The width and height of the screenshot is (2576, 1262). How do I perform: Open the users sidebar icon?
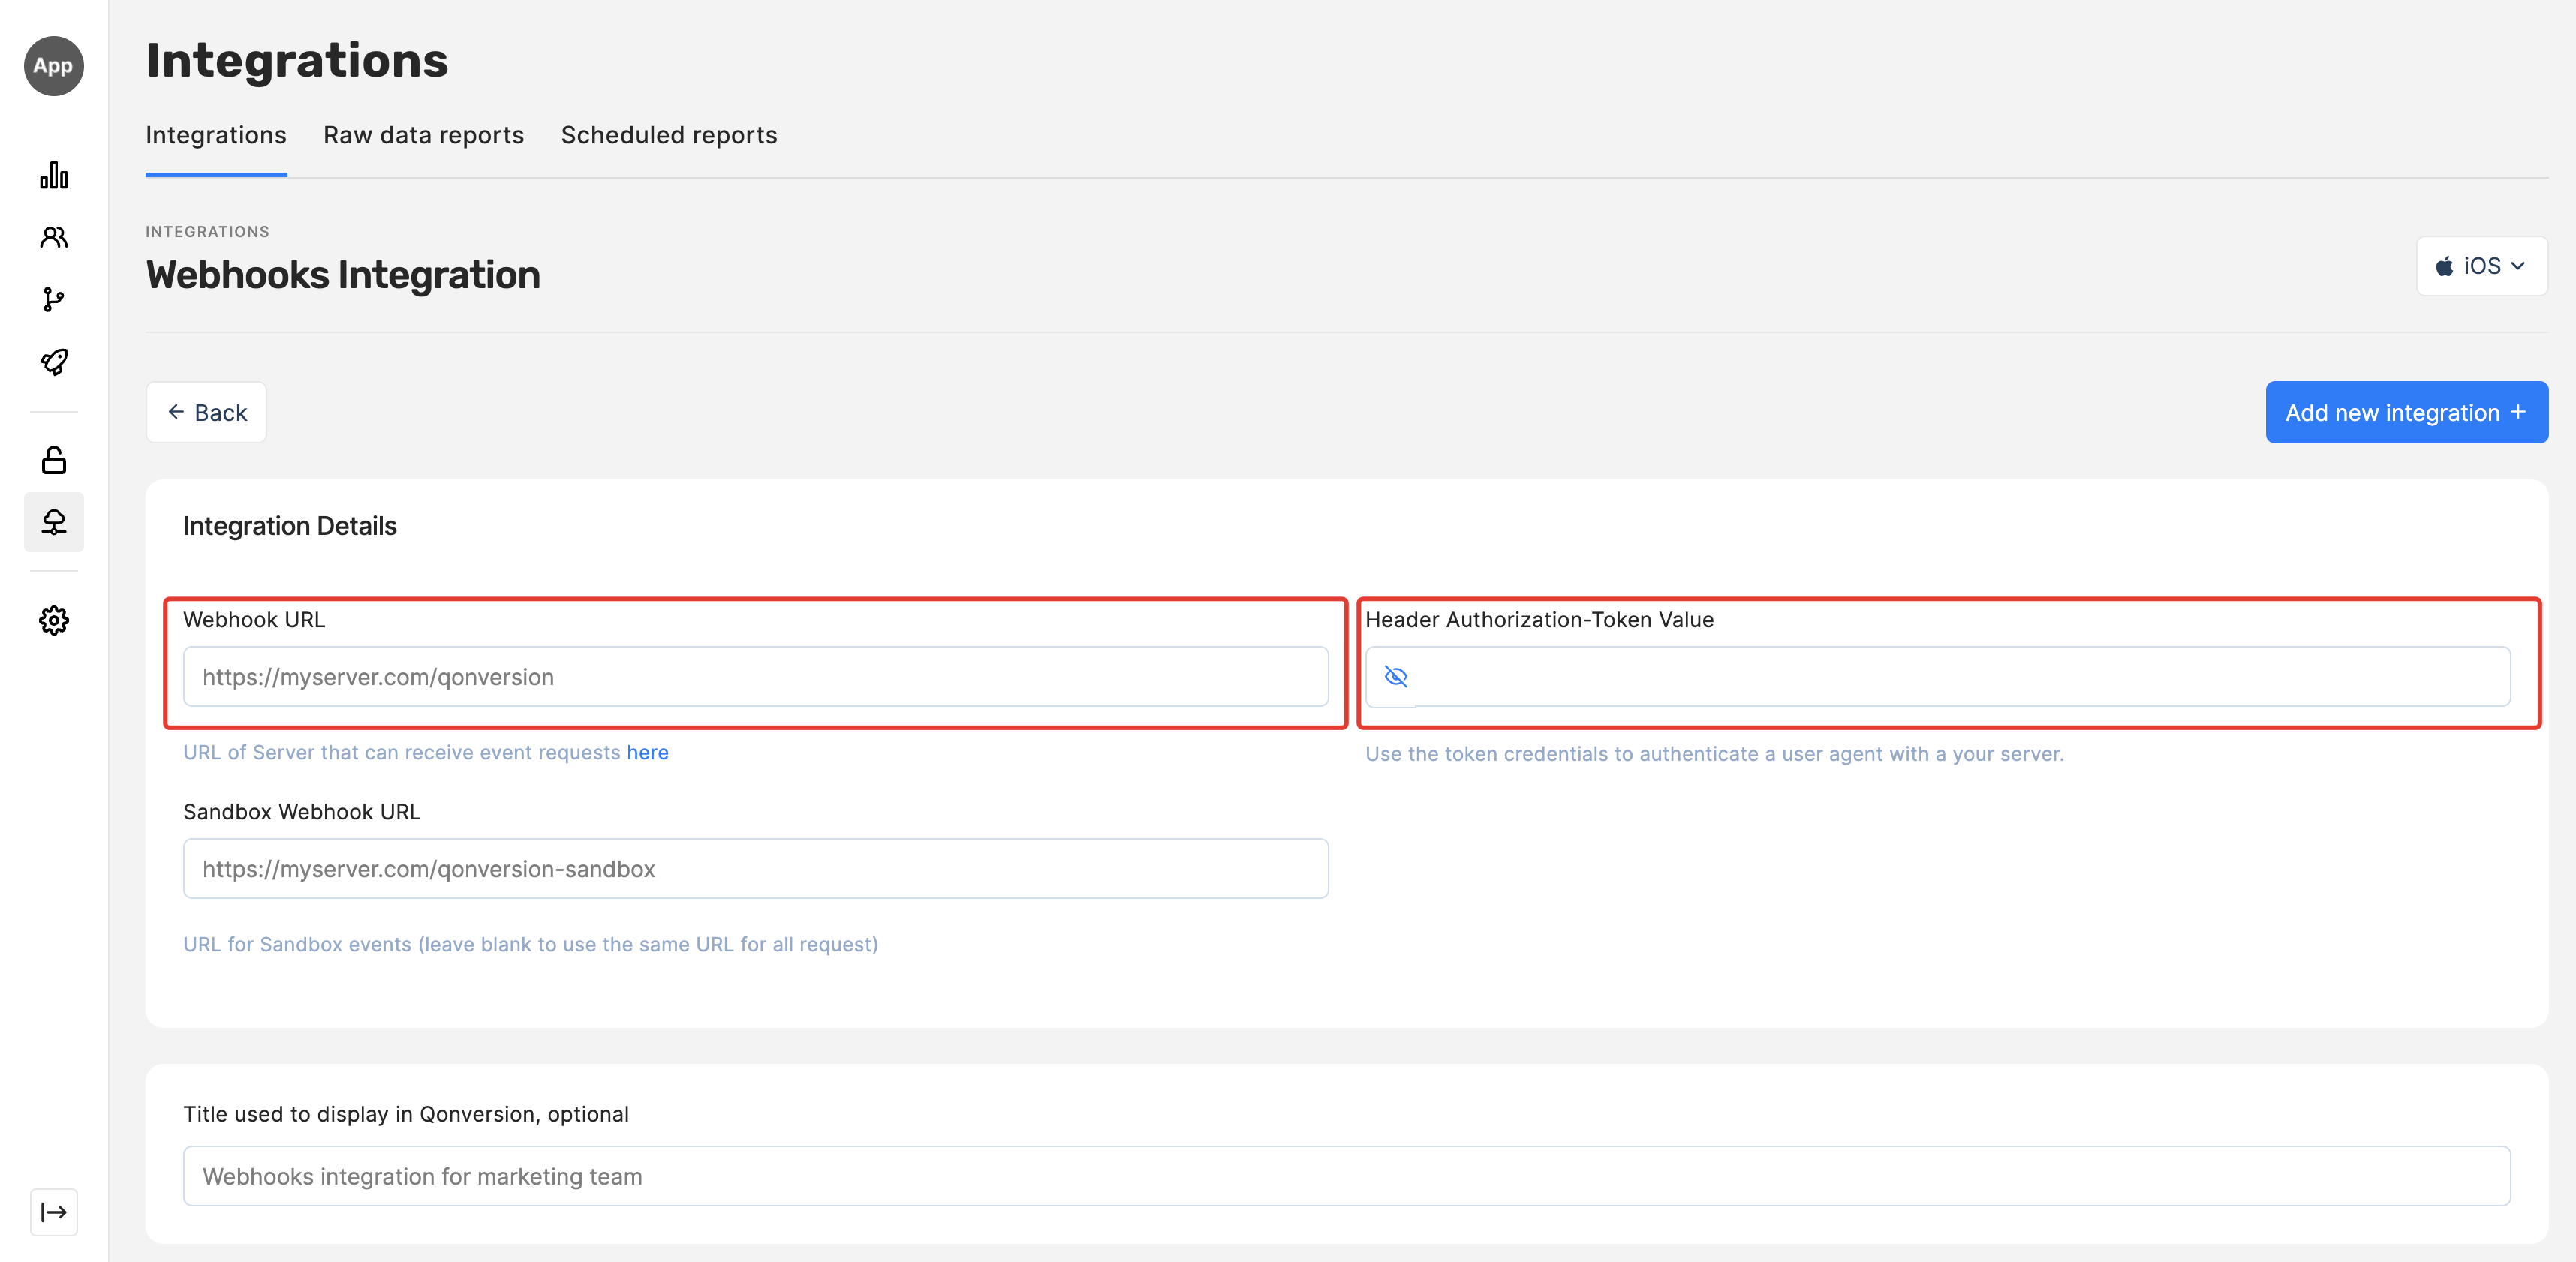coord(54,237)
